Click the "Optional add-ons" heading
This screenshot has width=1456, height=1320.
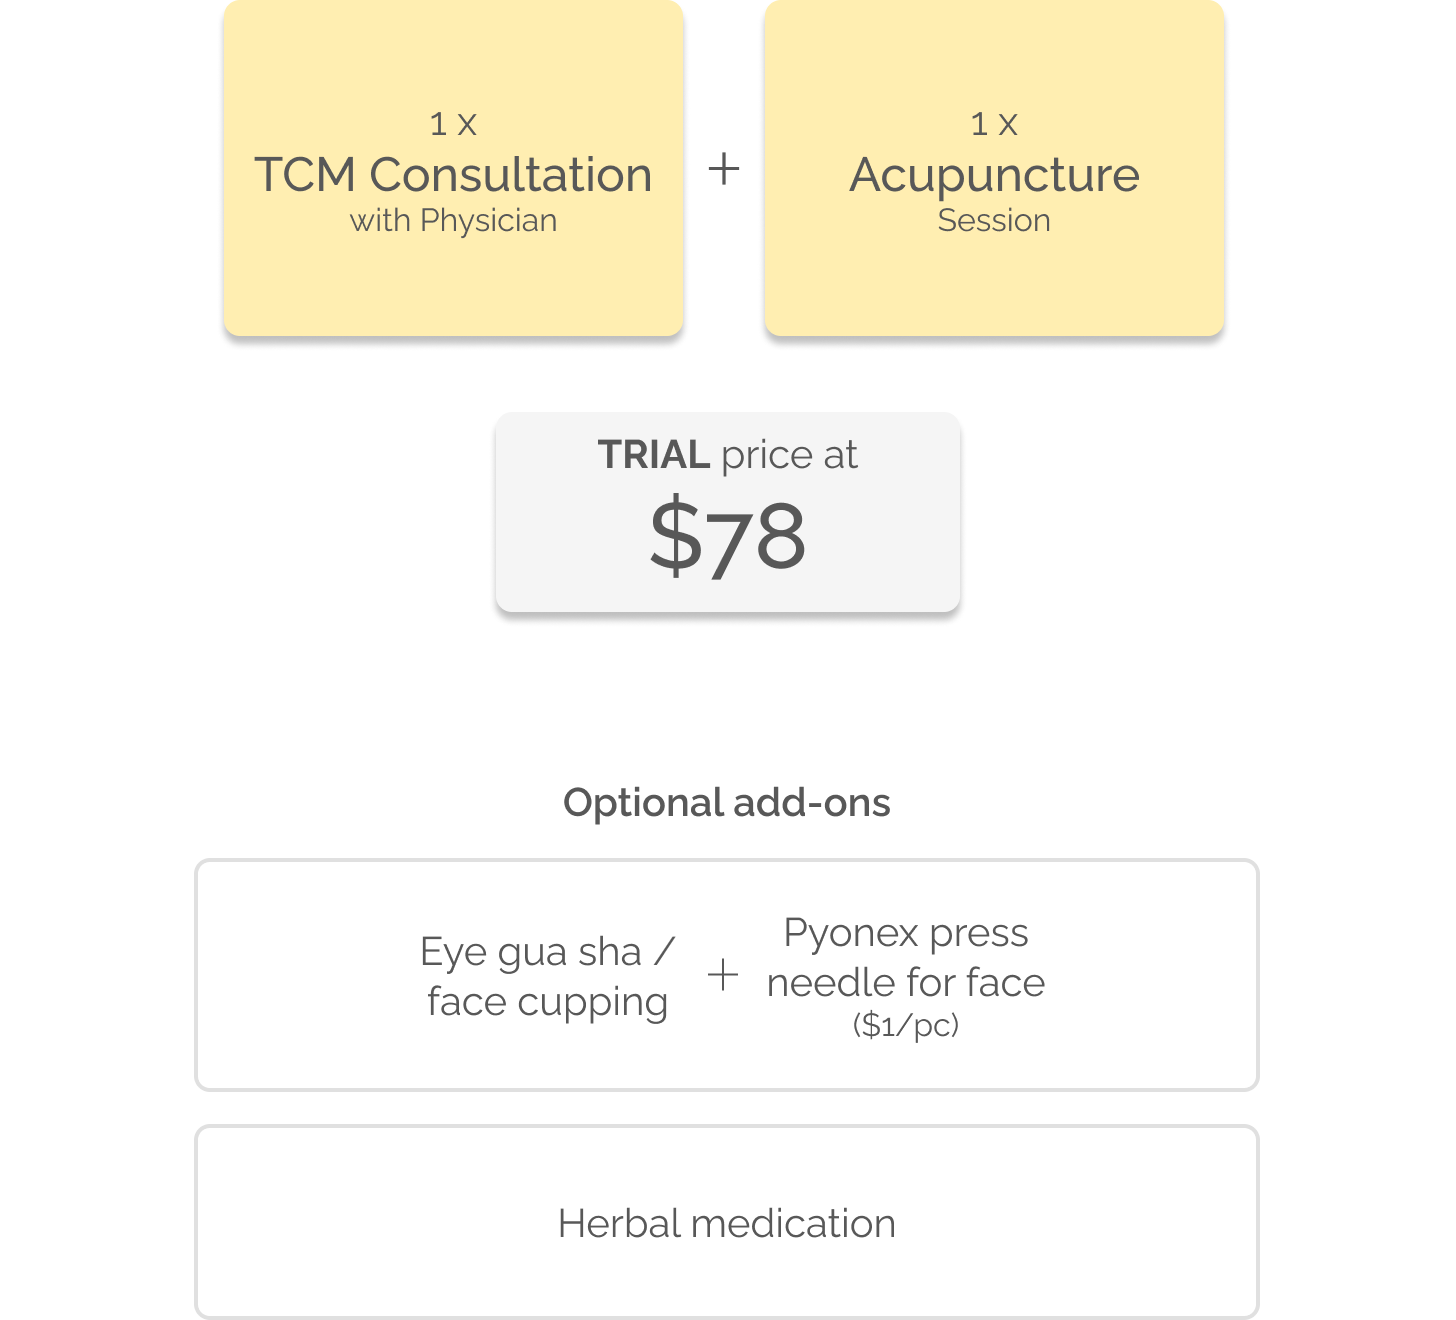tap(727, 803)
